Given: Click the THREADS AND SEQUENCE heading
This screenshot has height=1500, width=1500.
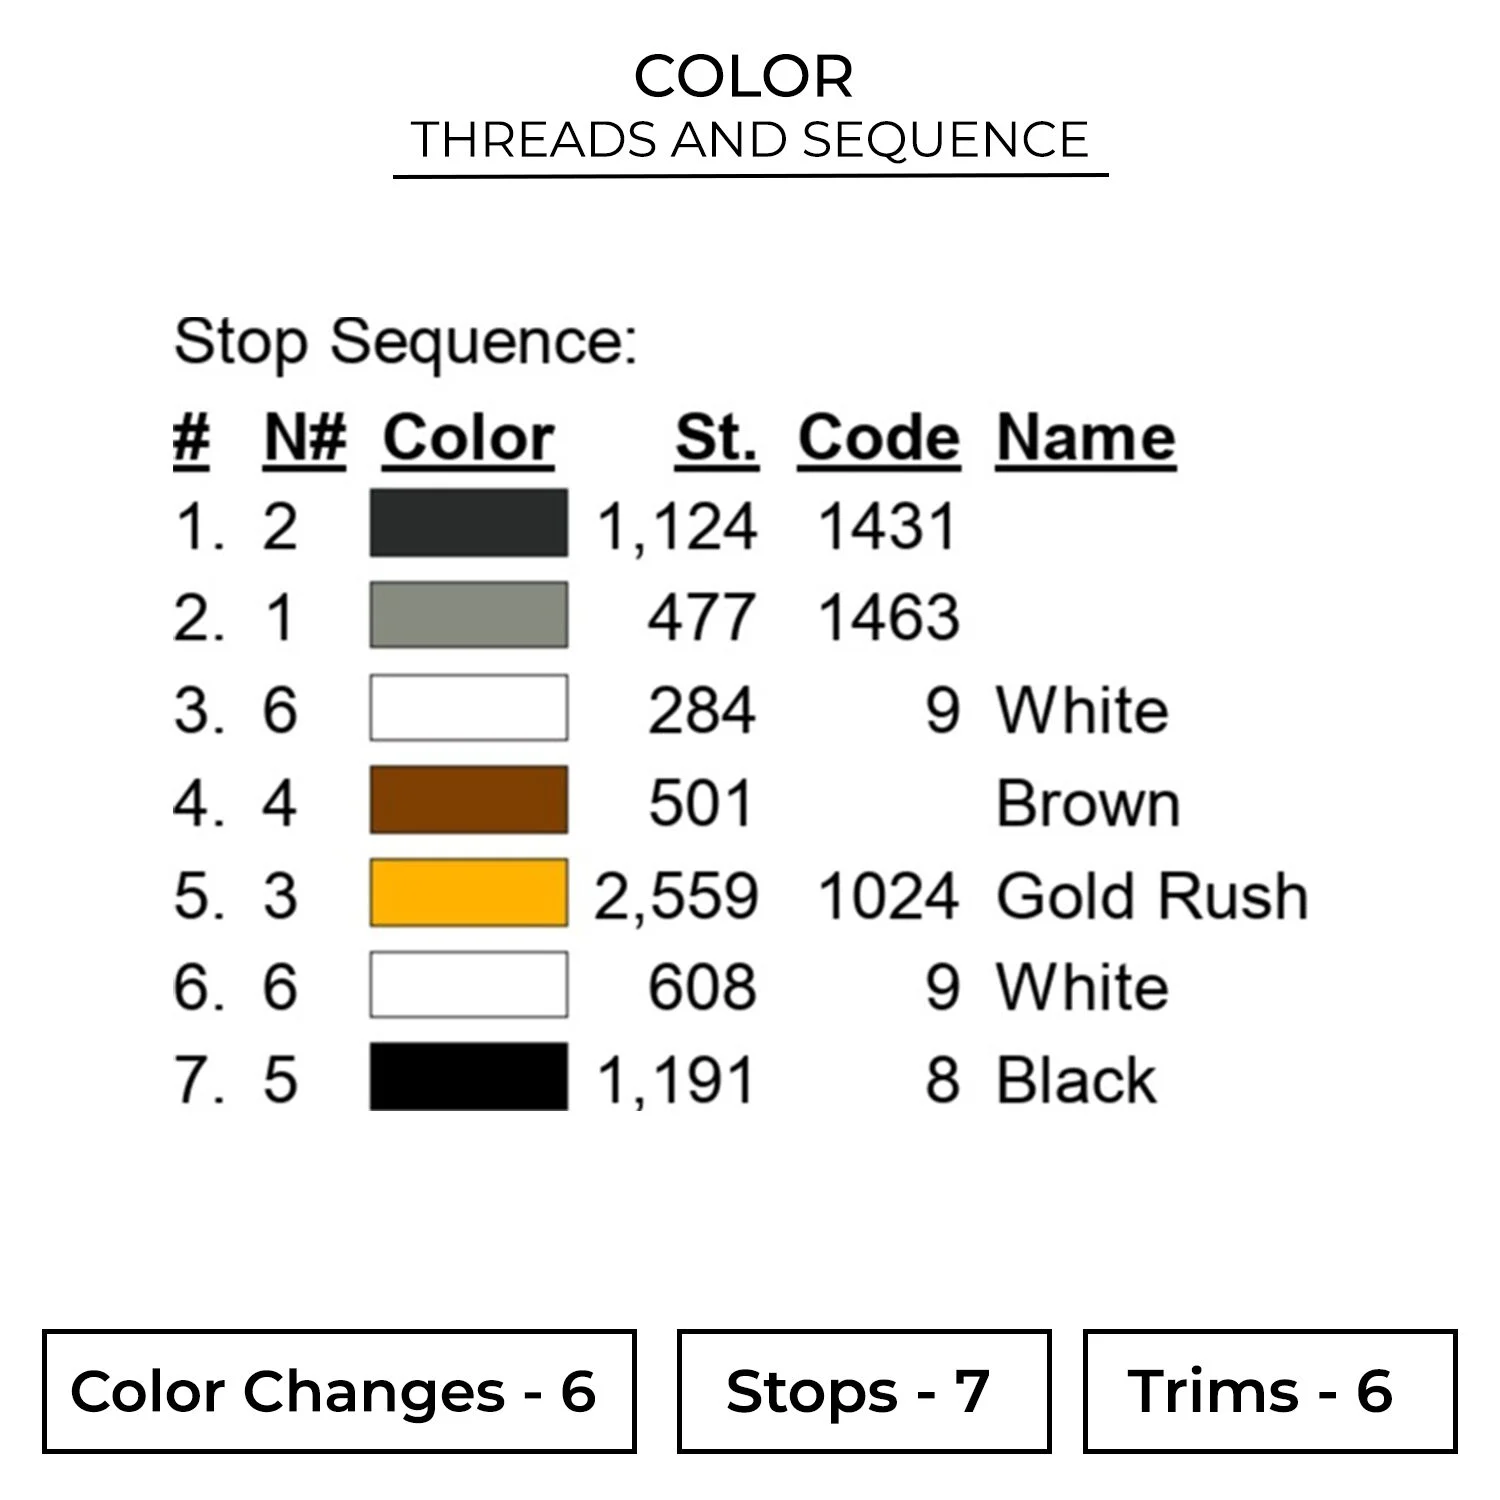Looking at the screenshot, I should 750,140.
